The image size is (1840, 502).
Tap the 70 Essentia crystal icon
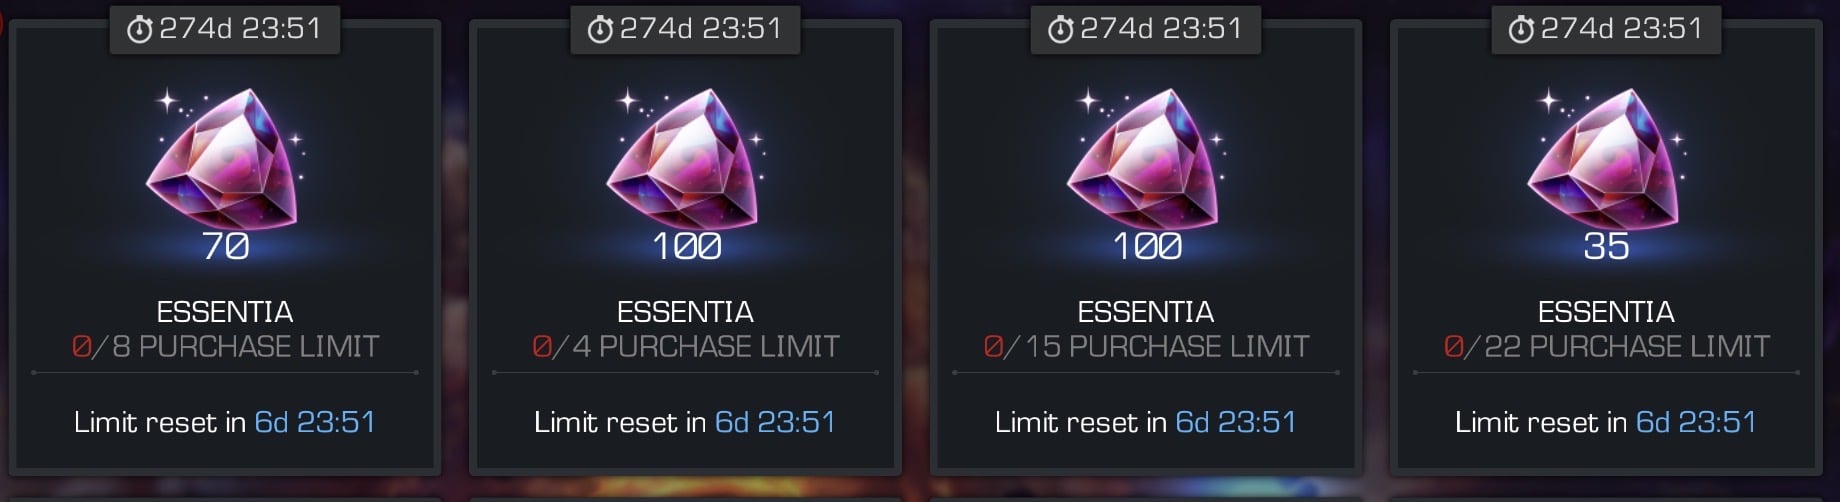[225, 160]
